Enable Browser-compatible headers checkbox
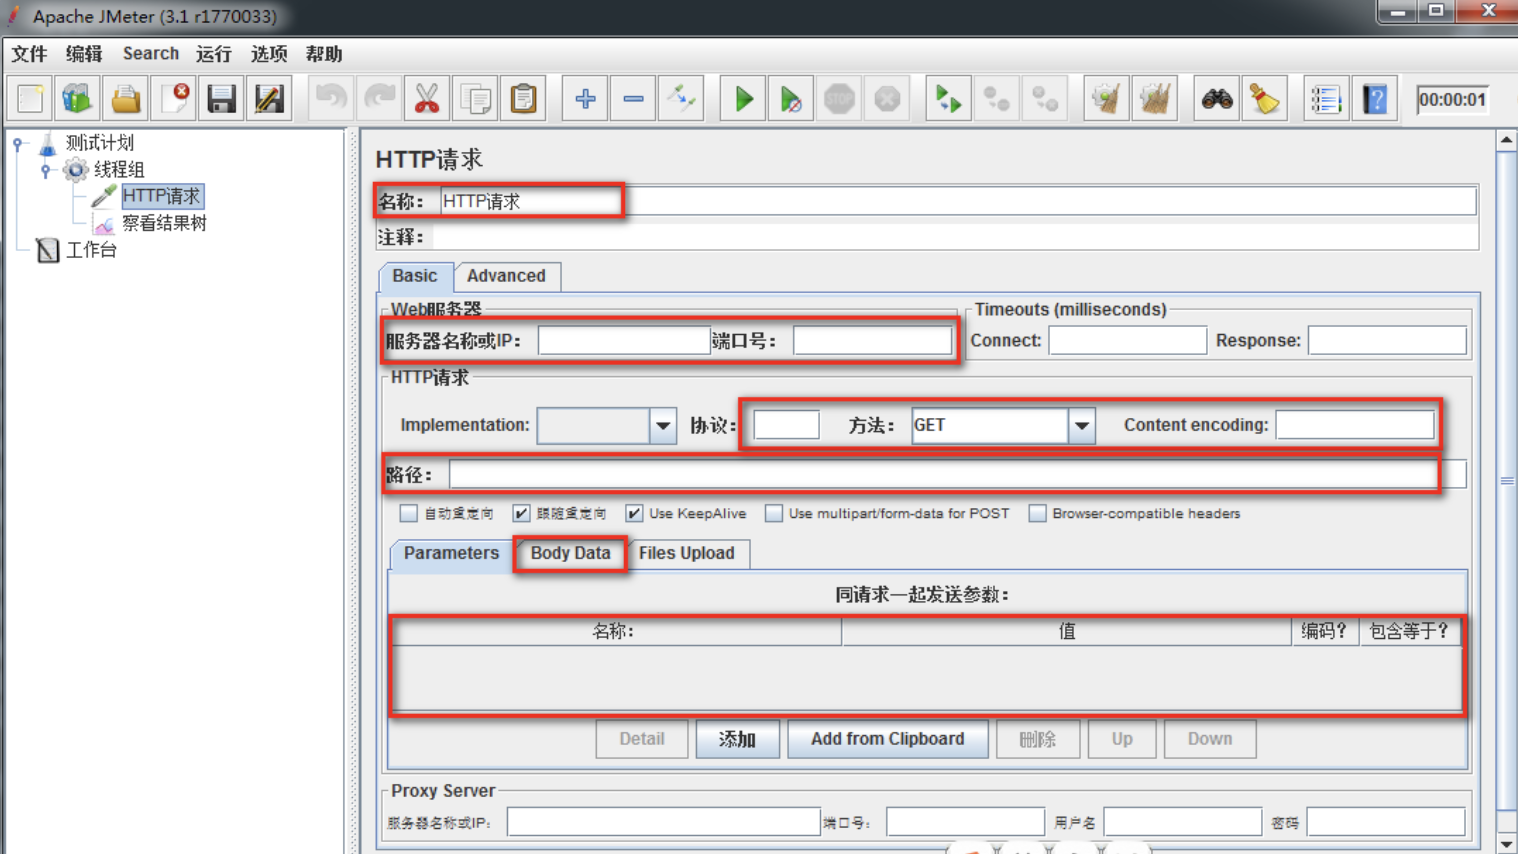The height and width of the screenshot is (854, 1518). (1037, 513)
